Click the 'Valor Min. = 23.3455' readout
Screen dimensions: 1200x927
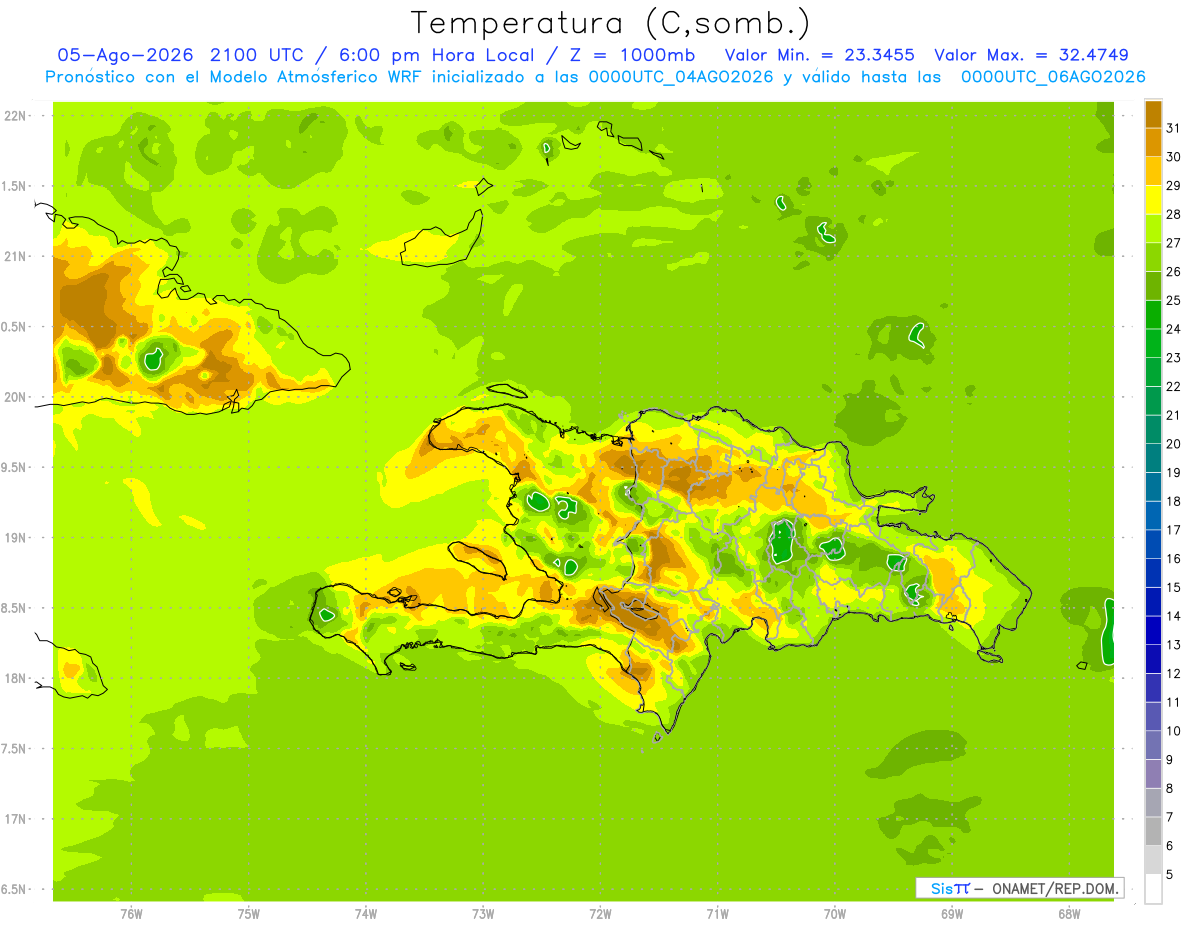tap(819, 55)
